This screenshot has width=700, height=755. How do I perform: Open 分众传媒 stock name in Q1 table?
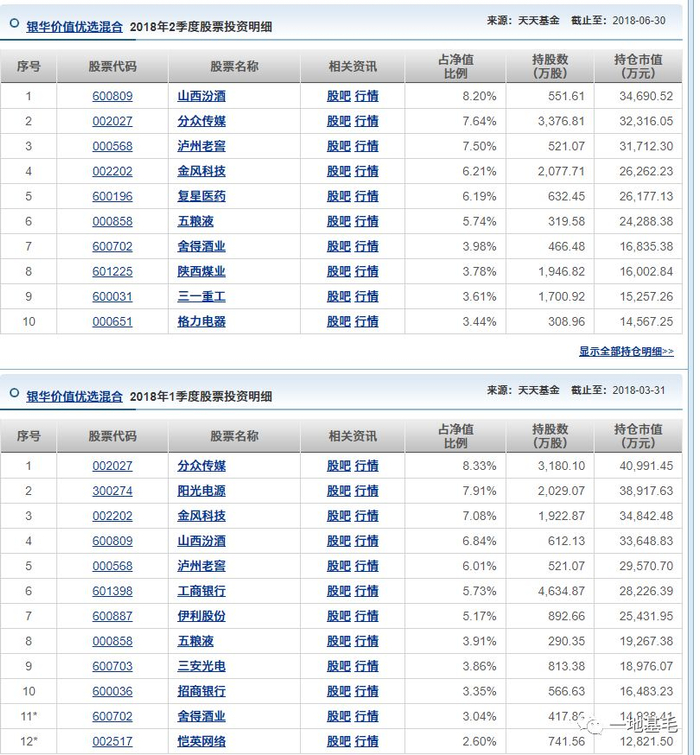tap(201, 466)
